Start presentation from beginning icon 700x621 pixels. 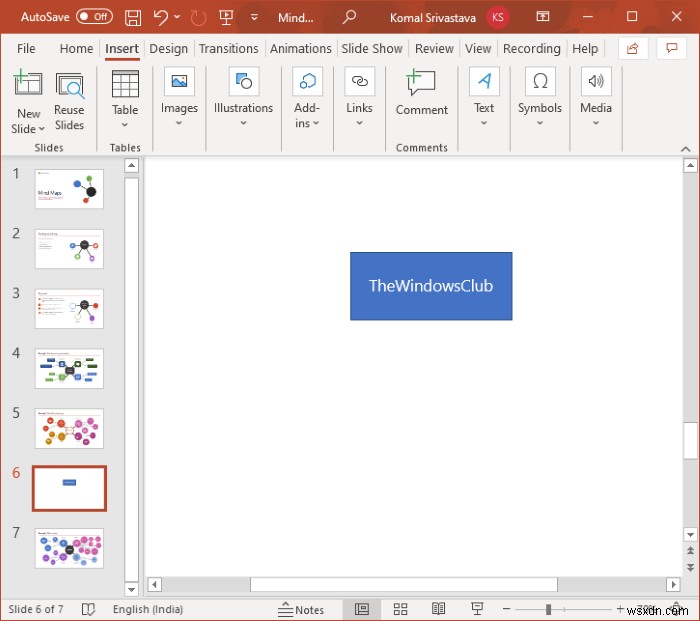[x=226, y=17]
